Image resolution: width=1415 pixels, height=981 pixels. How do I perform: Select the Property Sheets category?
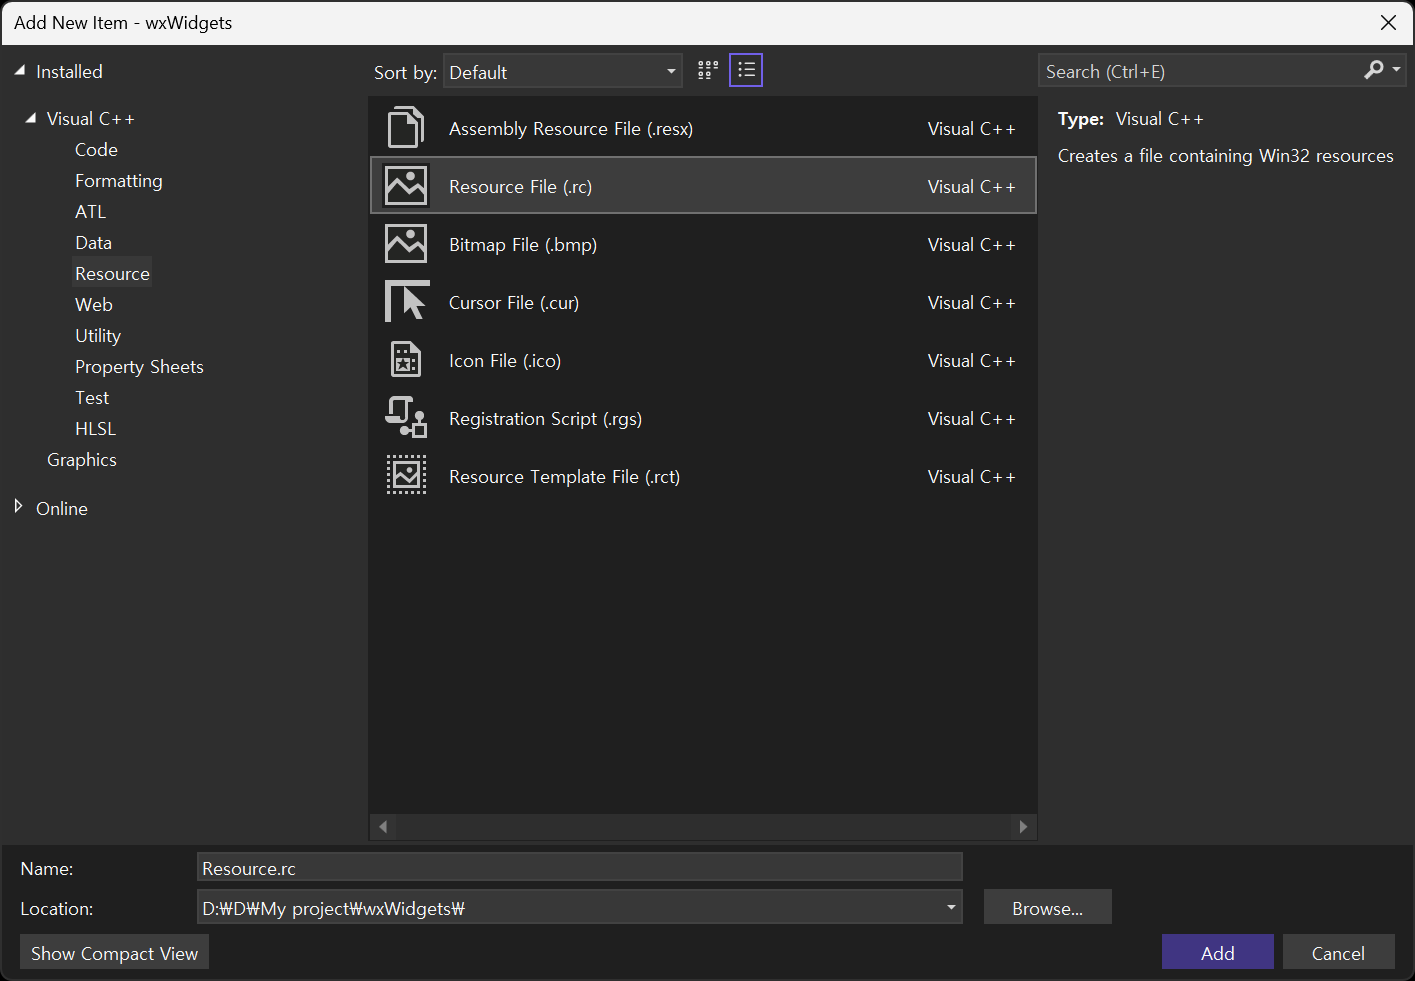[139, 367]
